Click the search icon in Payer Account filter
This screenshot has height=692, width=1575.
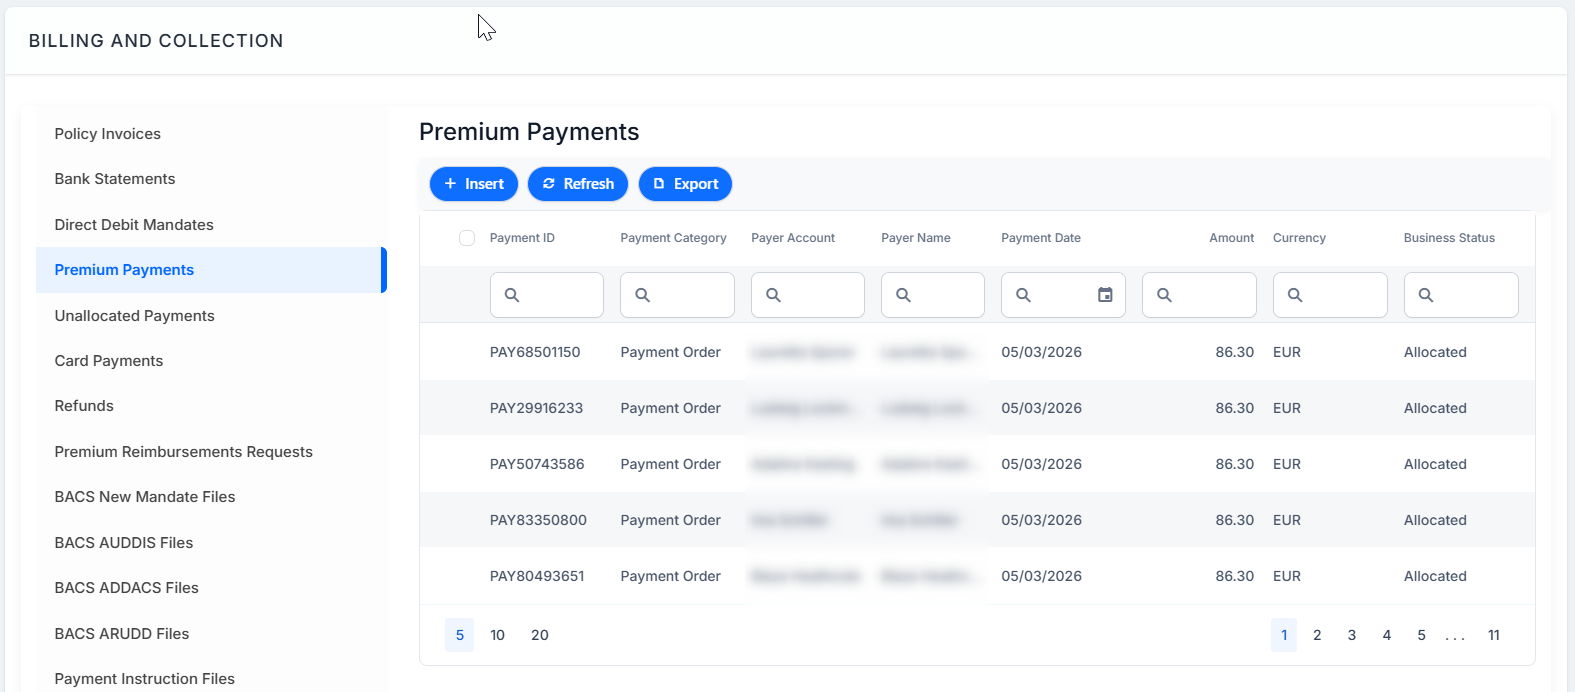pos(773,295)
